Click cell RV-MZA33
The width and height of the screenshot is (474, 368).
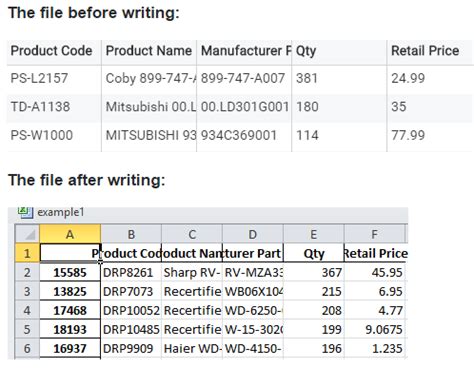[253, 272]
